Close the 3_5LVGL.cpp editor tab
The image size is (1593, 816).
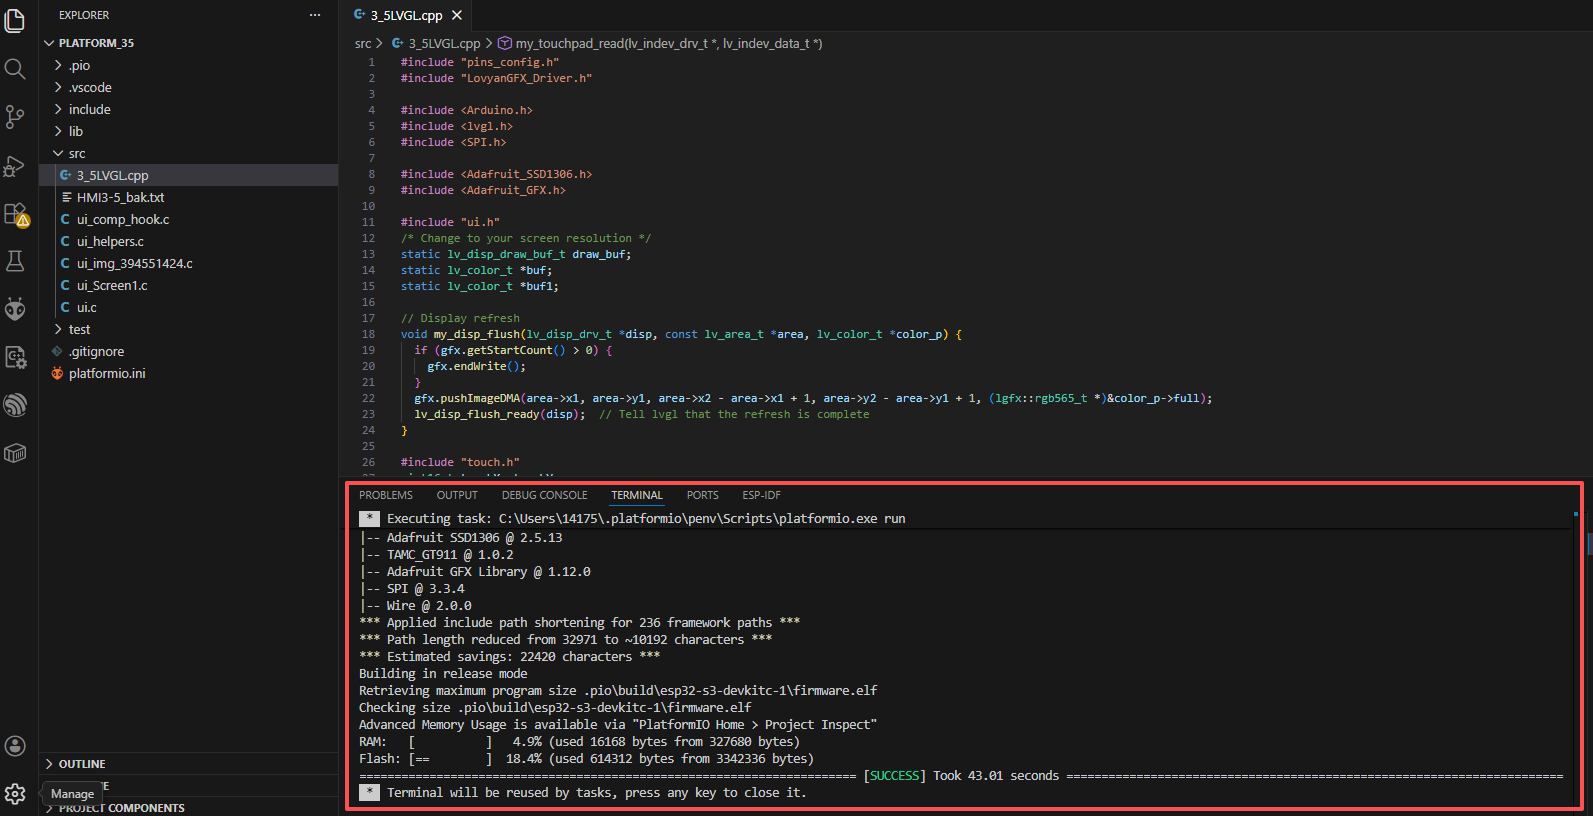pos(457,15)
